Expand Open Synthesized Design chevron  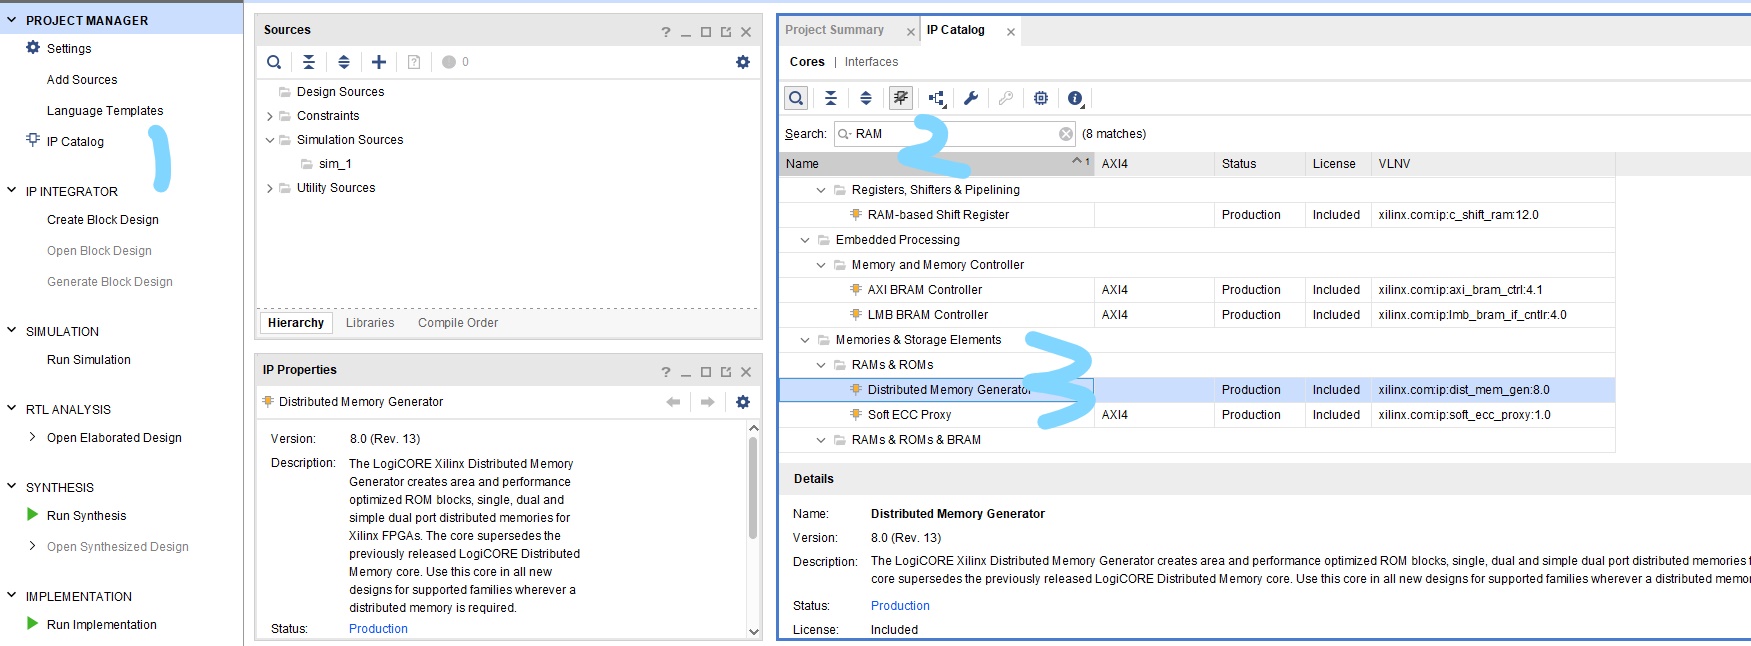pyautogui.click(x=33, y=546)
